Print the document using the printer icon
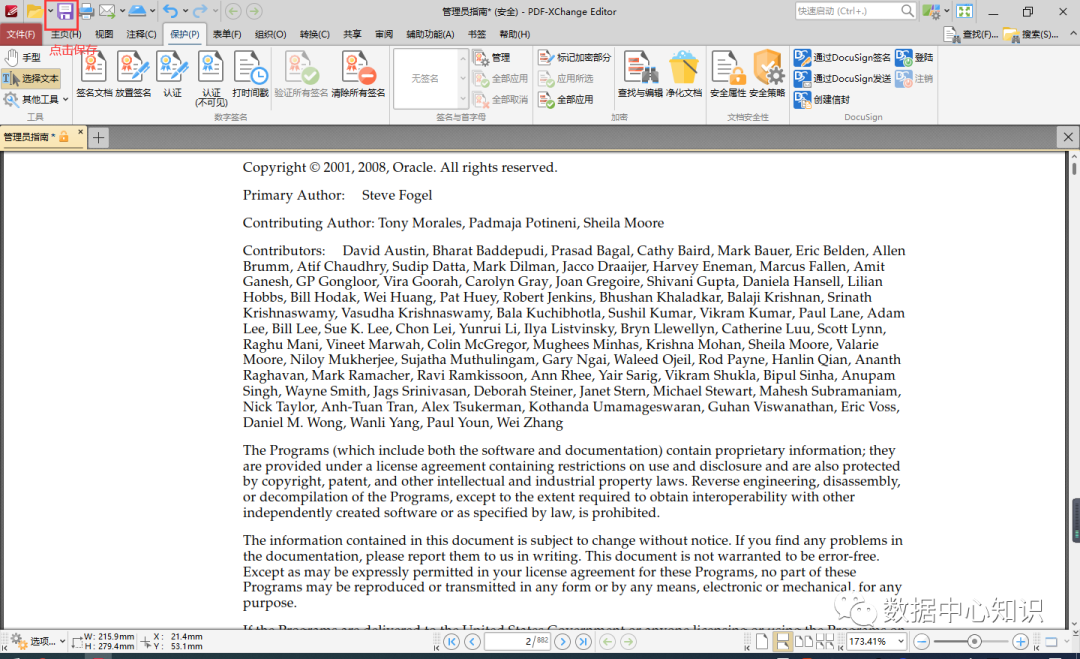1080x659 pixels. click(x=86, y=11)
